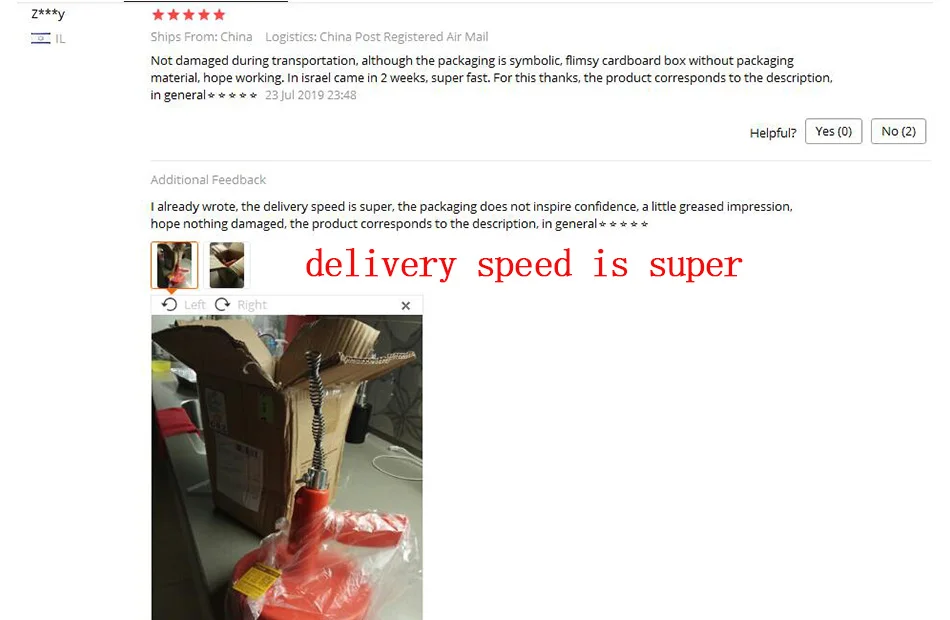Click the Israel flag icon

(x=41, y=38)
